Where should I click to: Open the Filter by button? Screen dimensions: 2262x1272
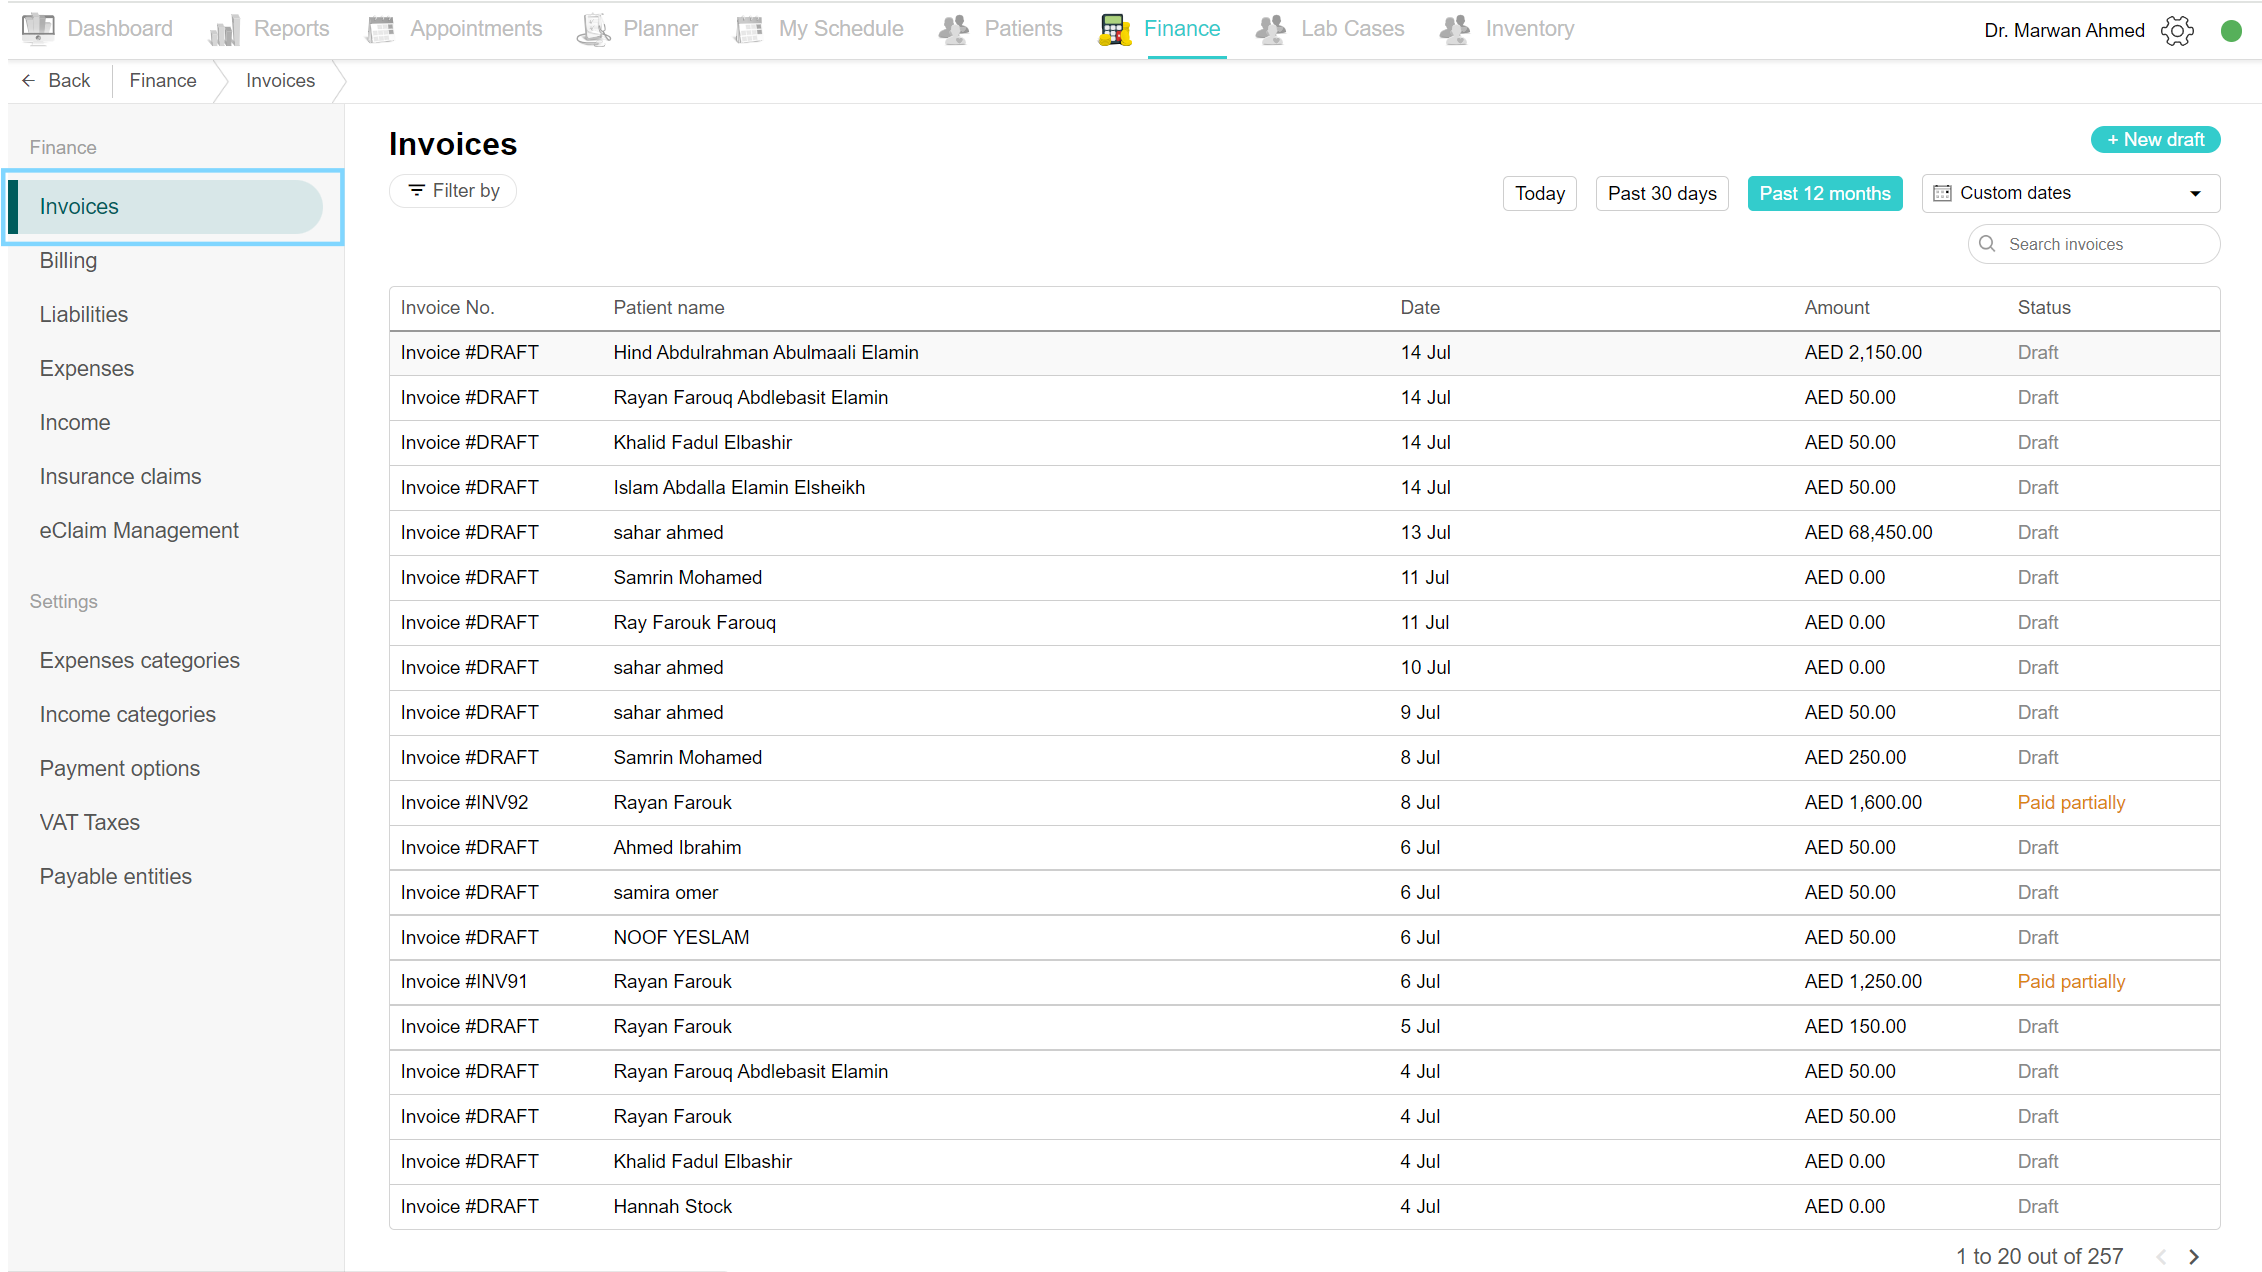point(453,190)
